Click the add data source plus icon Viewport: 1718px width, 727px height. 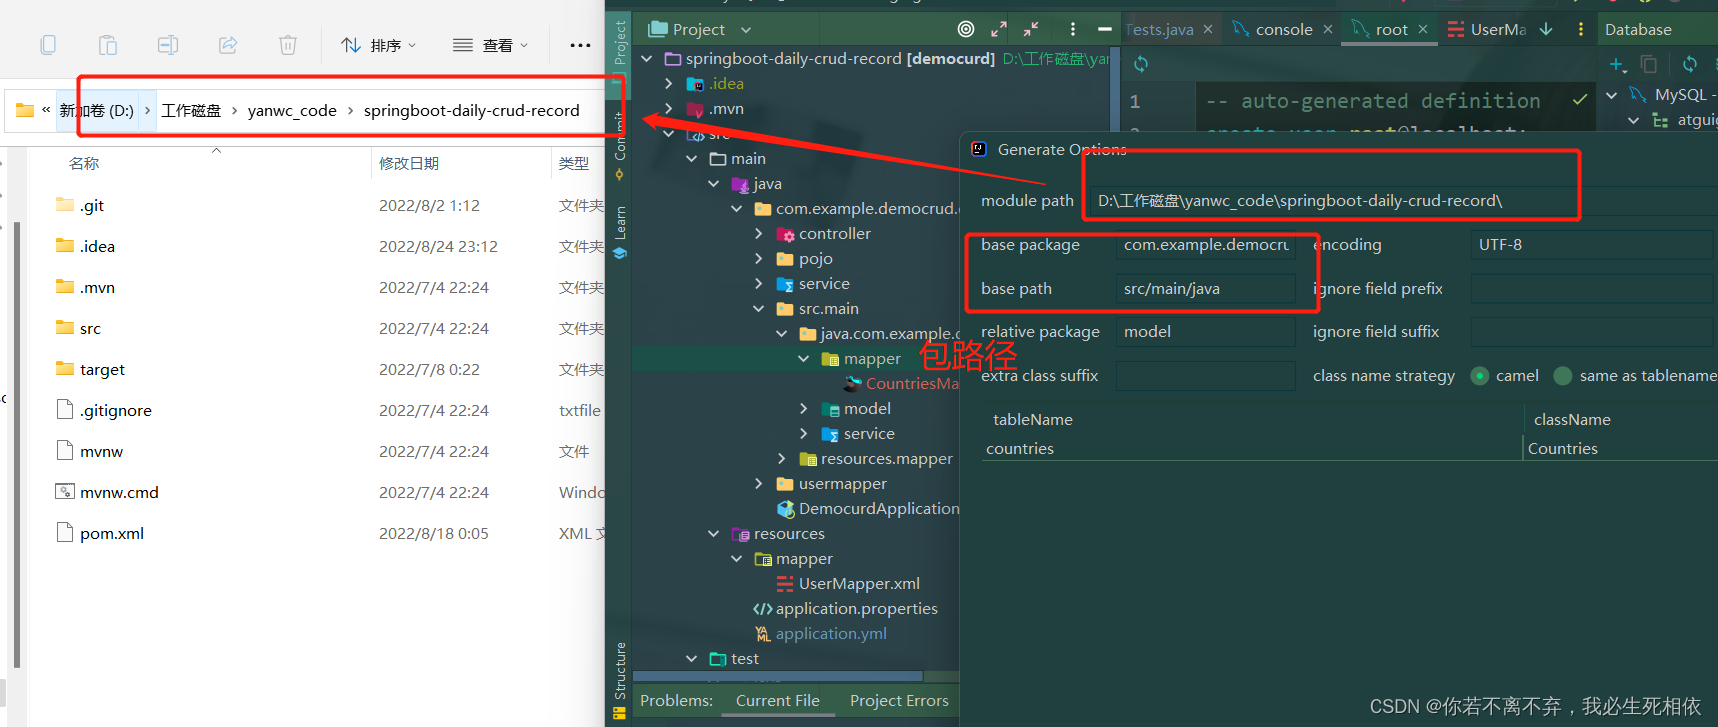1616,65
